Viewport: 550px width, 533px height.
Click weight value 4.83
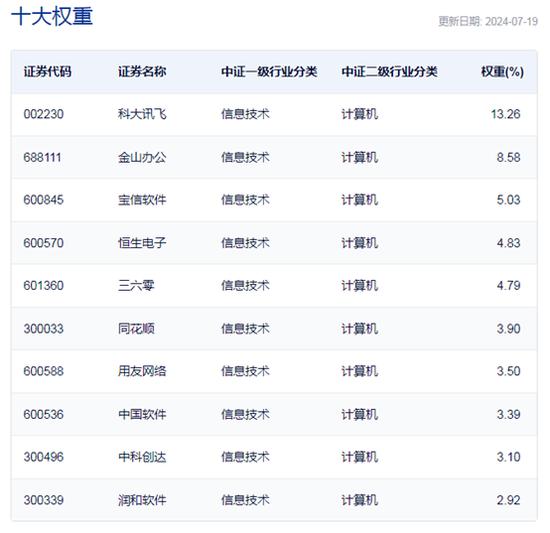click(x=508, y=243)
